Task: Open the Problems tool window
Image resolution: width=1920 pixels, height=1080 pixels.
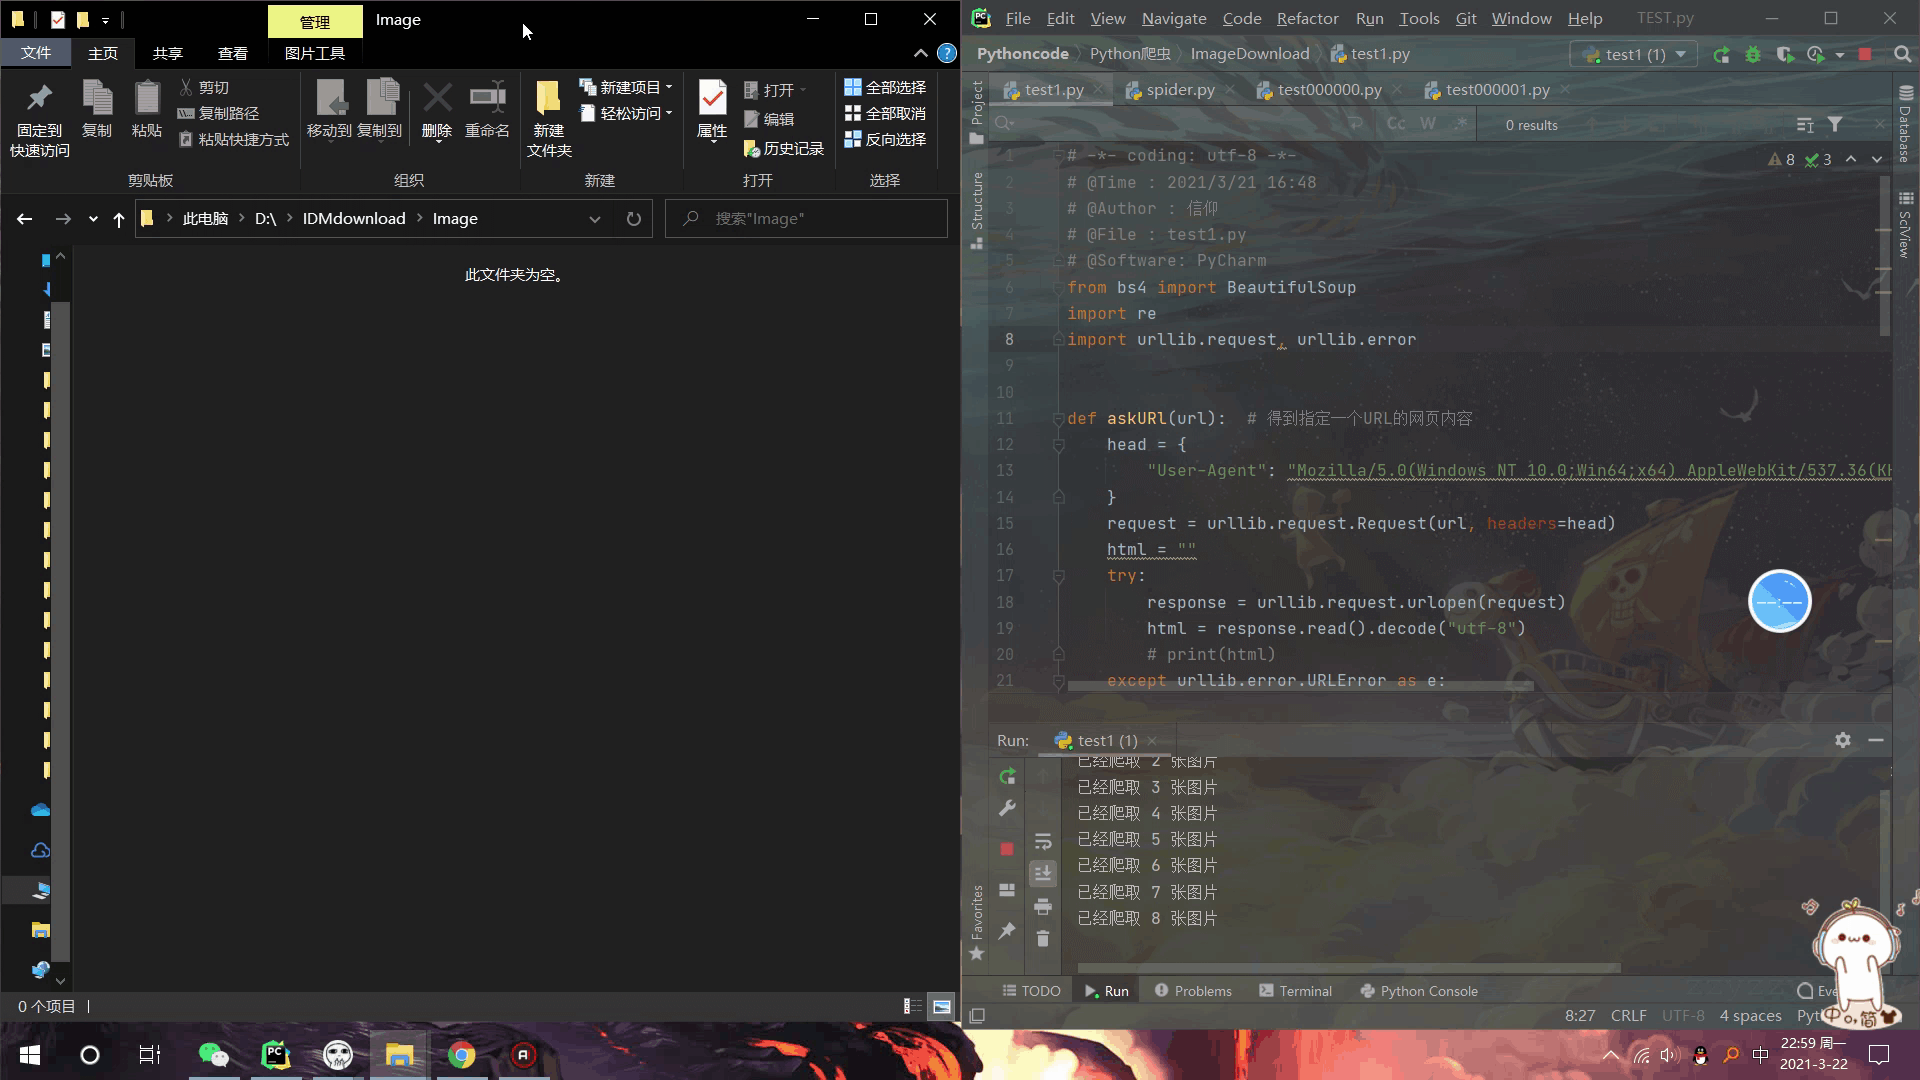Action: tap(1193, 991)
